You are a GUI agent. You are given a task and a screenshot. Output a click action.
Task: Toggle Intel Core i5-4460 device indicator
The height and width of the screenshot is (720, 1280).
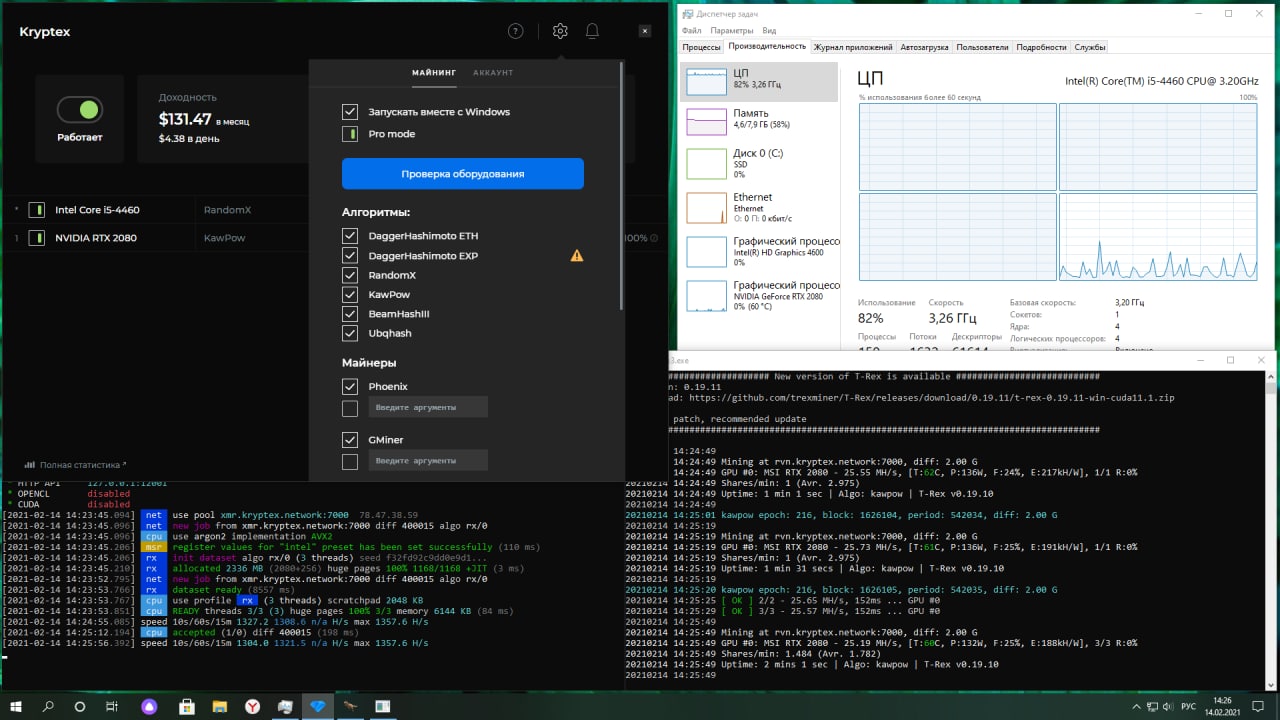point(36,210)
